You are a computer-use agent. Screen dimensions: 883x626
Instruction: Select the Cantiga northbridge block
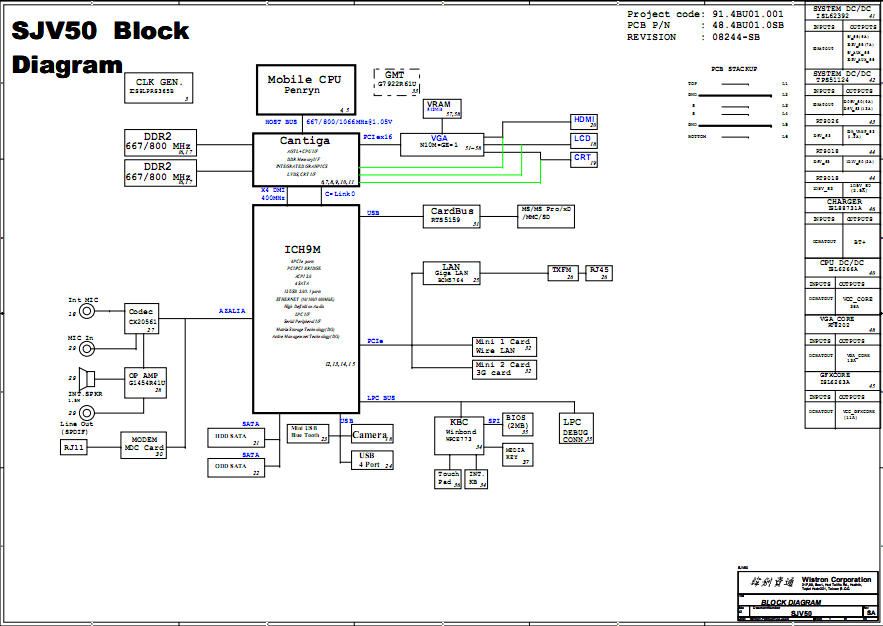click(306, 160)
